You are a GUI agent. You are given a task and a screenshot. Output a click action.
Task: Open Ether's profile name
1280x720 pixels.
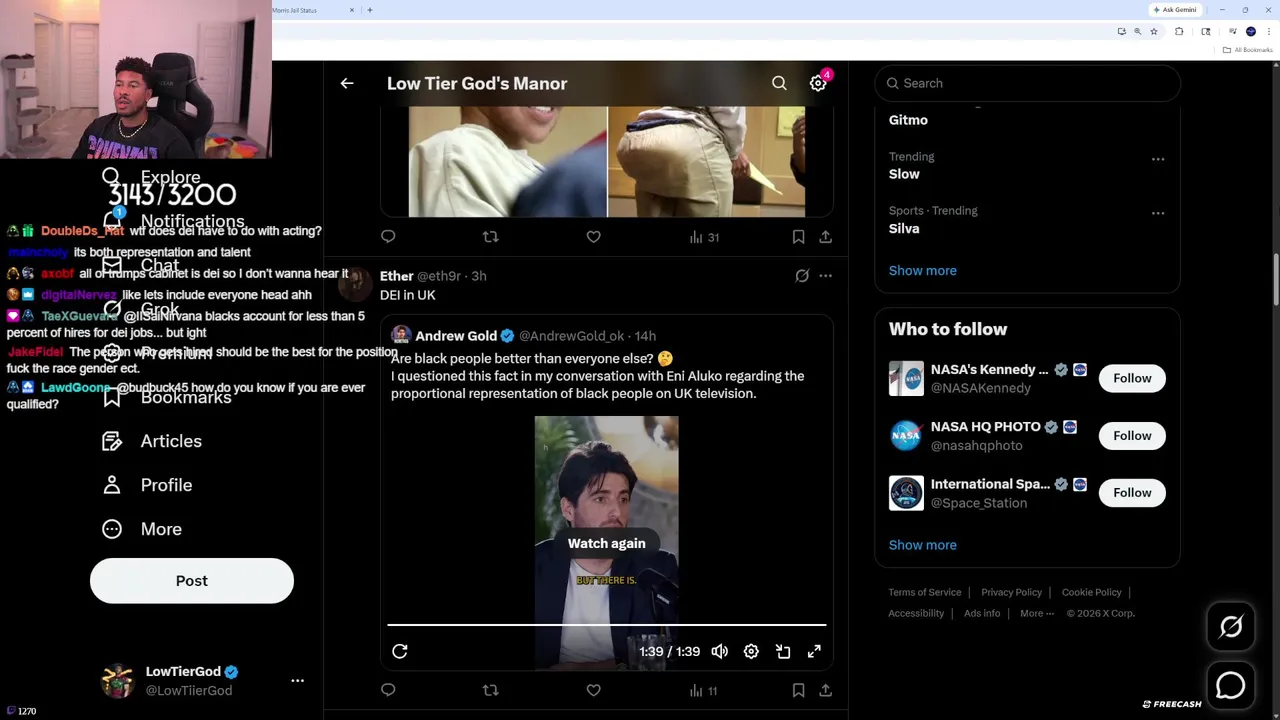tap(396, 276)
